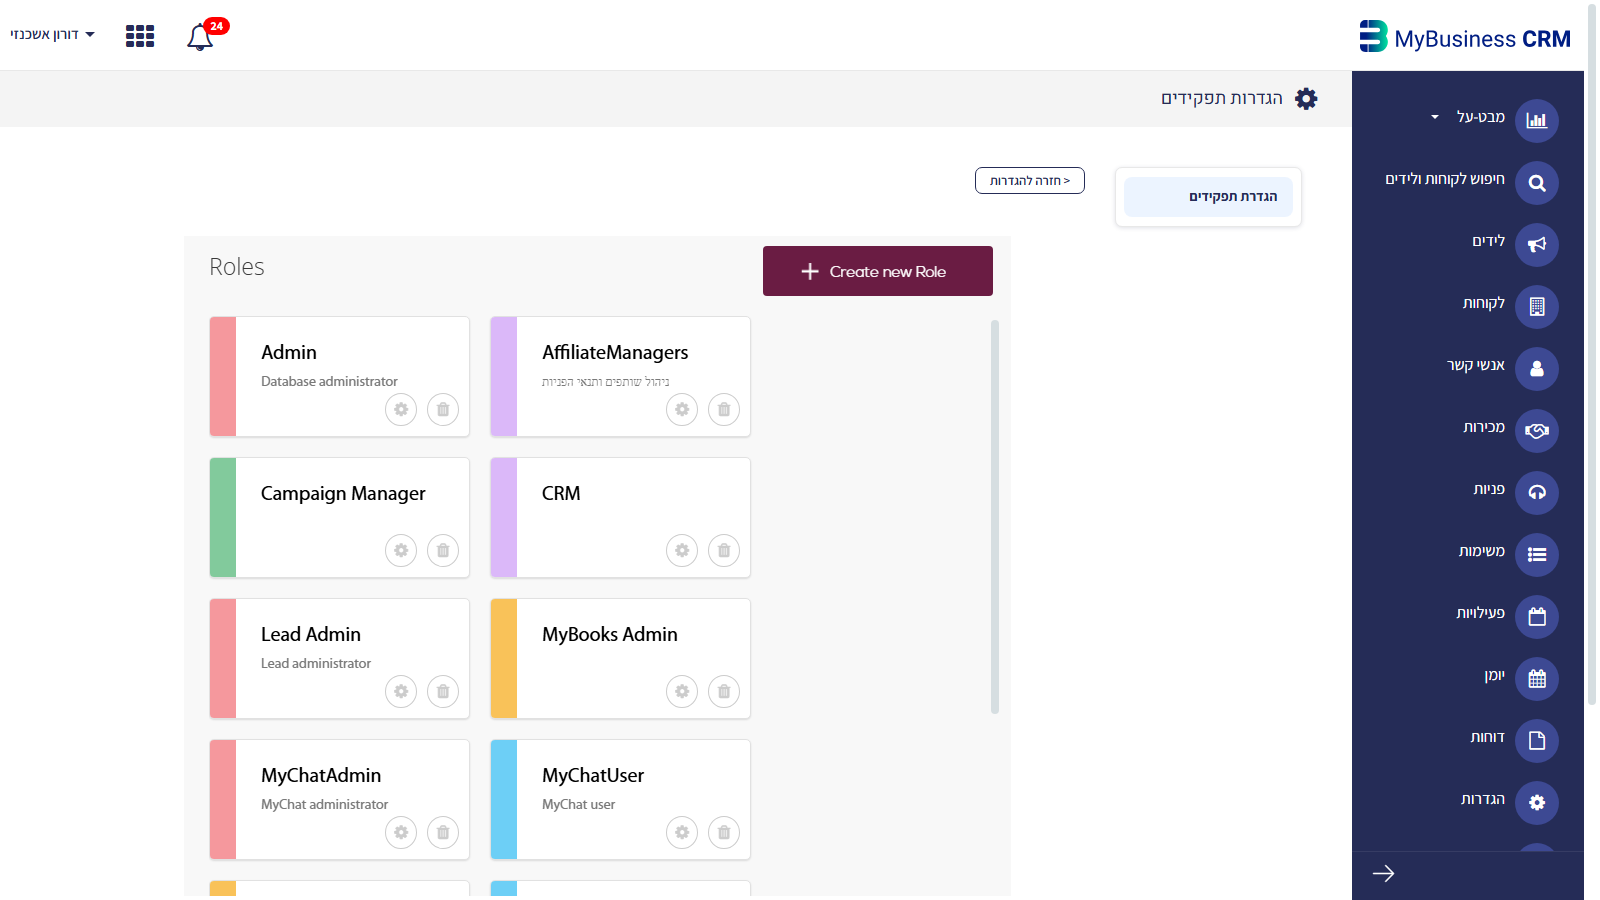
Task: Open settings for Campaign Manager role
Action: (401, 550)
